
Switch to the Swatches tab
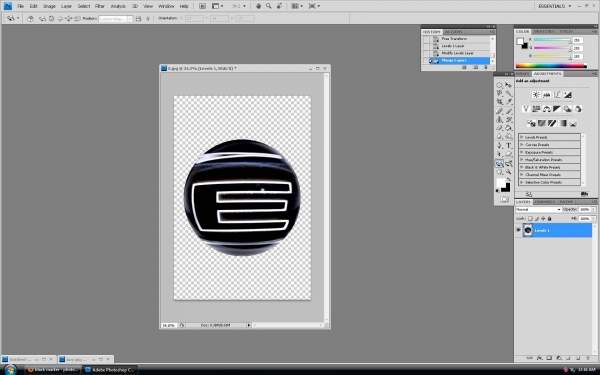(544, 31)
